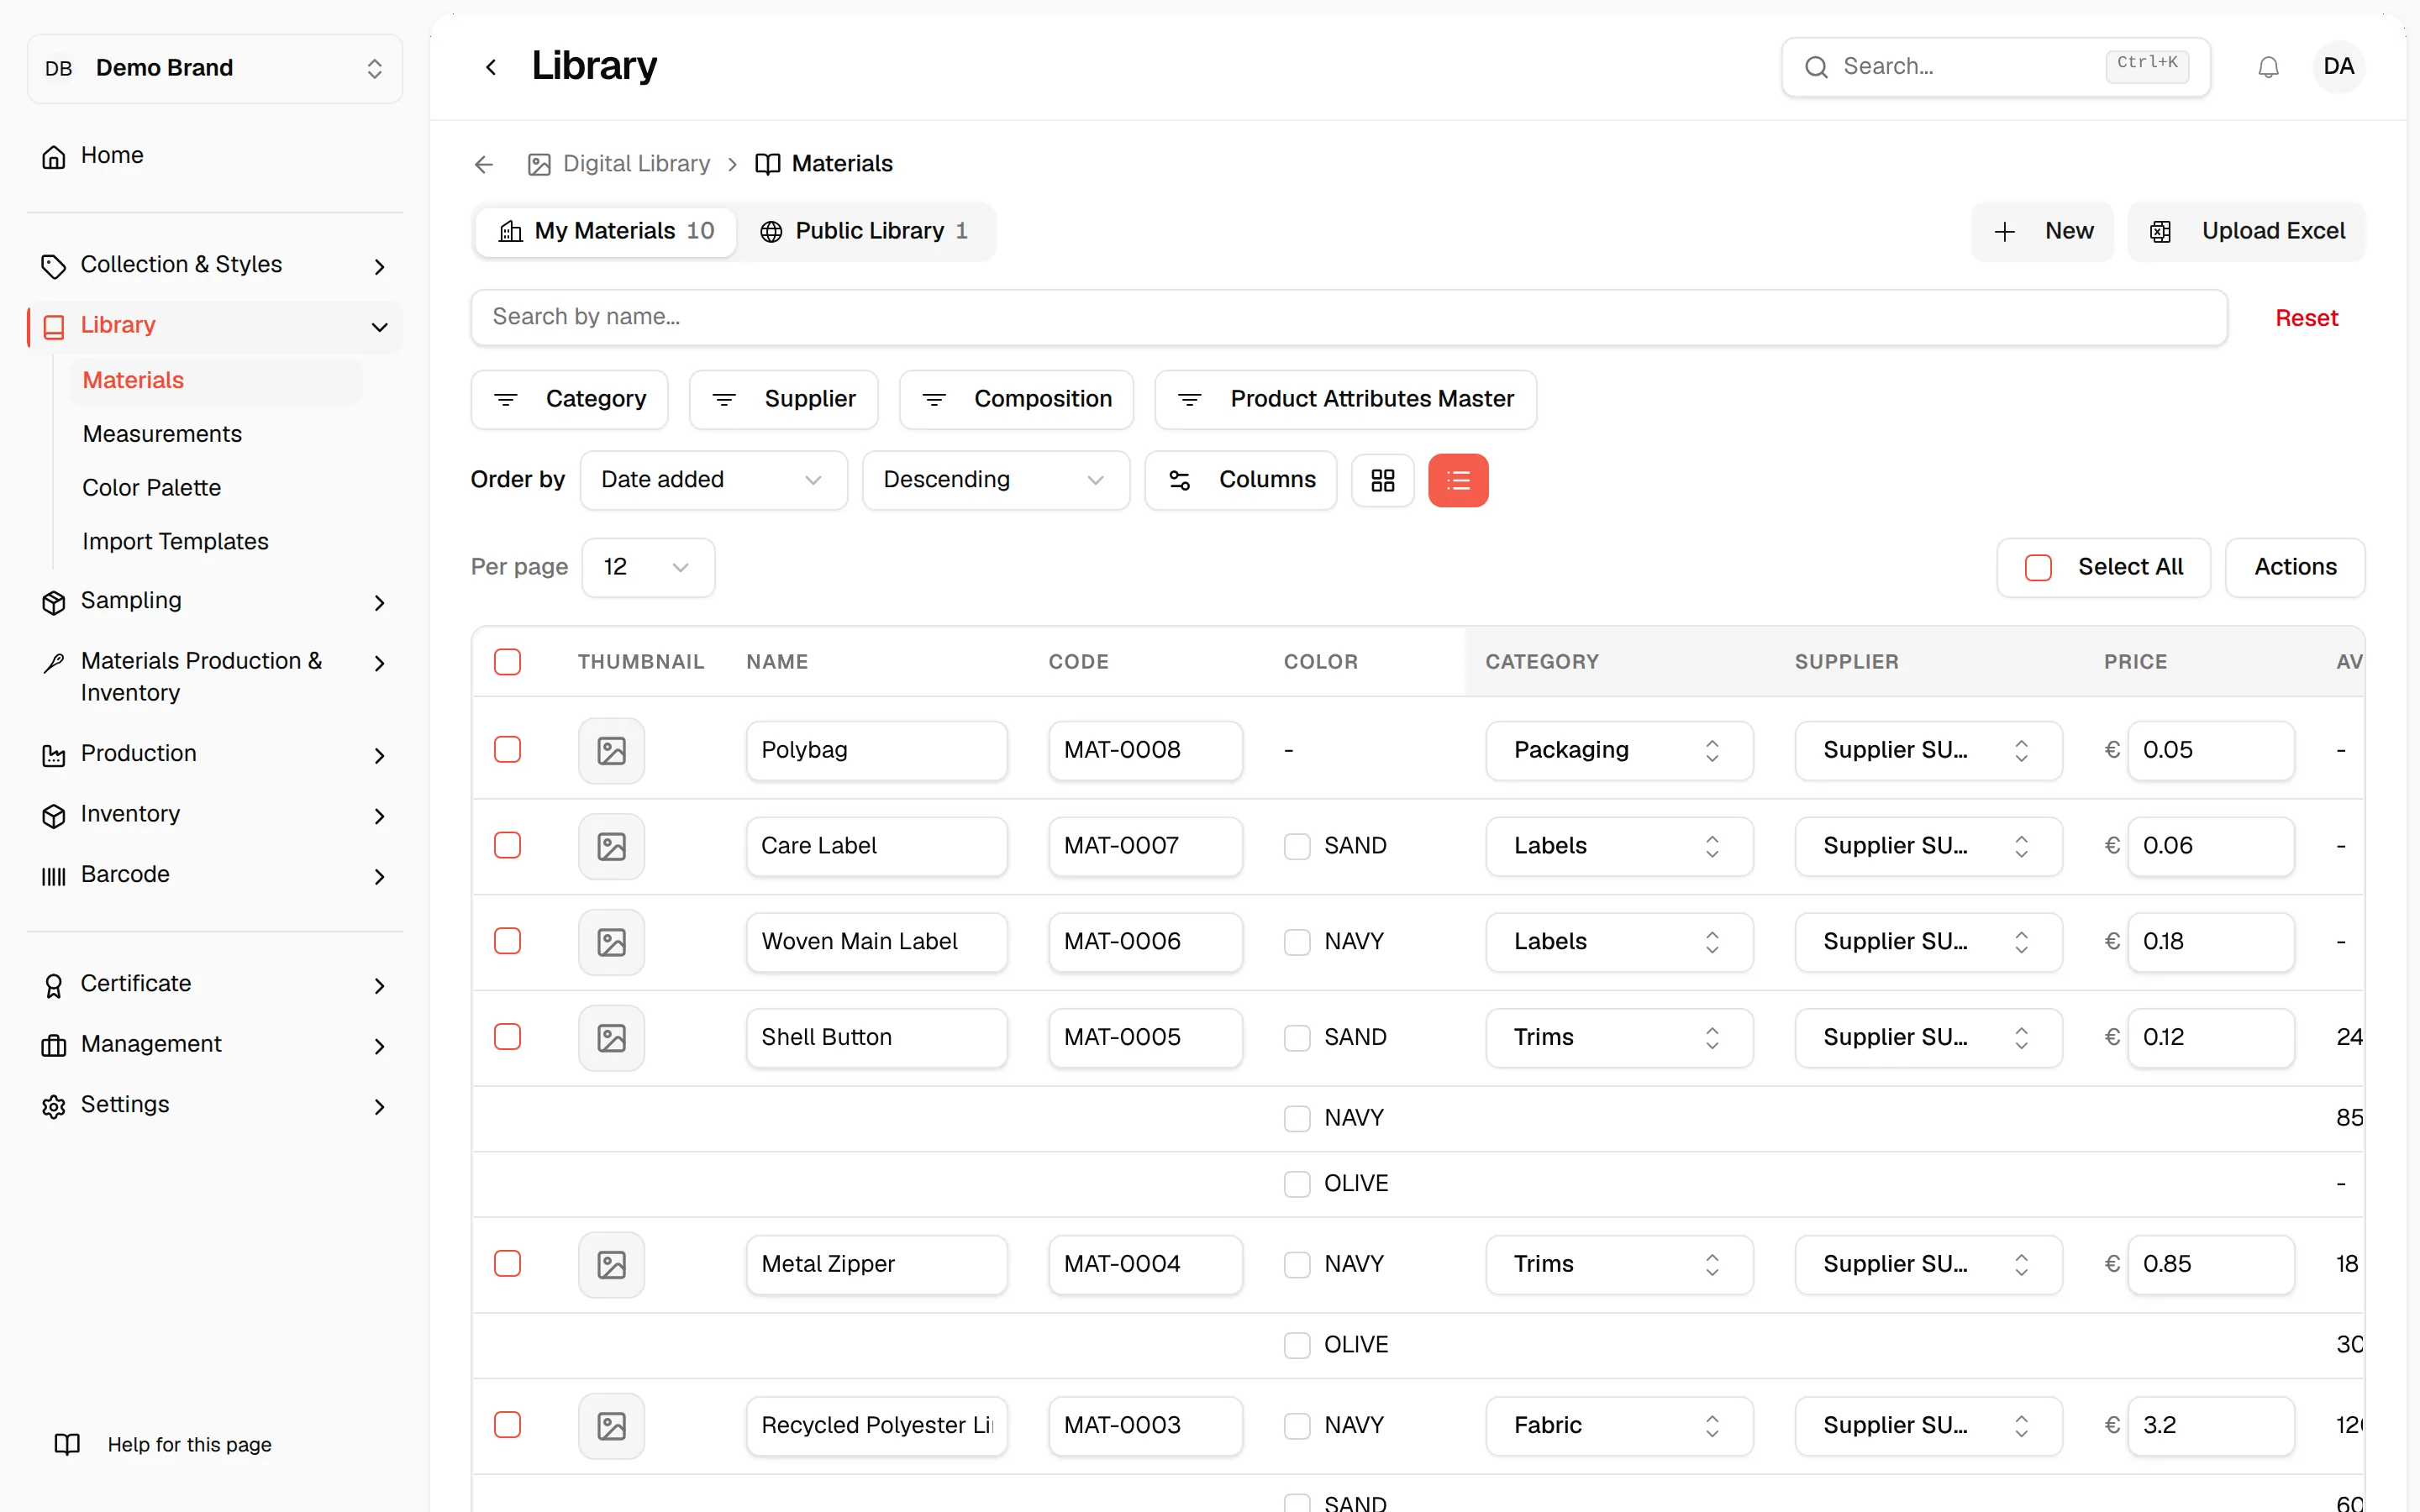The height and width of the screenshot is (1512, 2420).
Task: Click the Upload Excel button
Action: coord(2246,231)
